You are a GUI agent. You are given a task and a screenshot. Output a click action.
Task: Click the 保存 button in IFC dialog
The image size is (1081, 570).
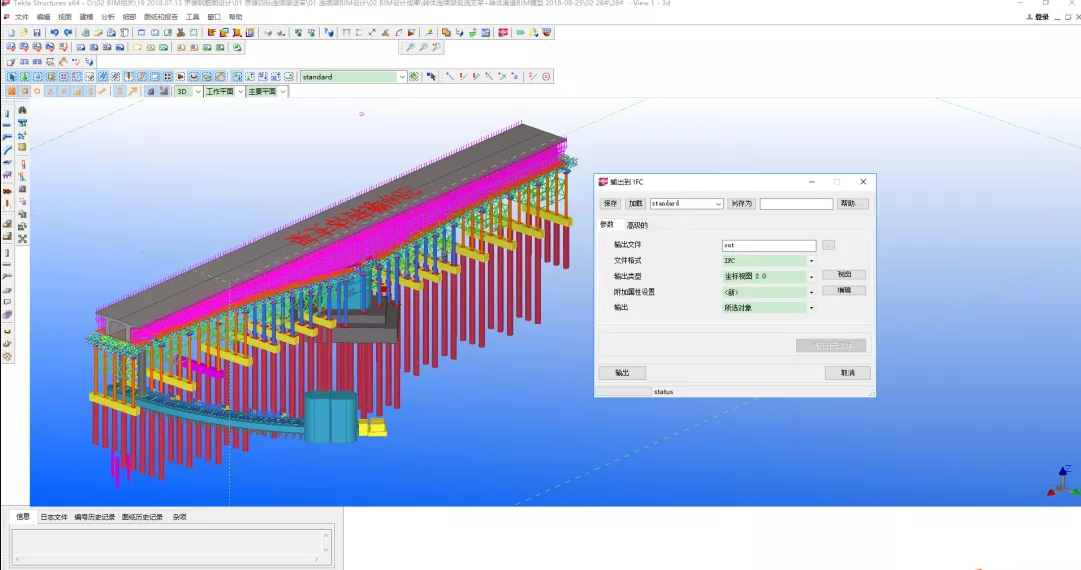[610, 203]
